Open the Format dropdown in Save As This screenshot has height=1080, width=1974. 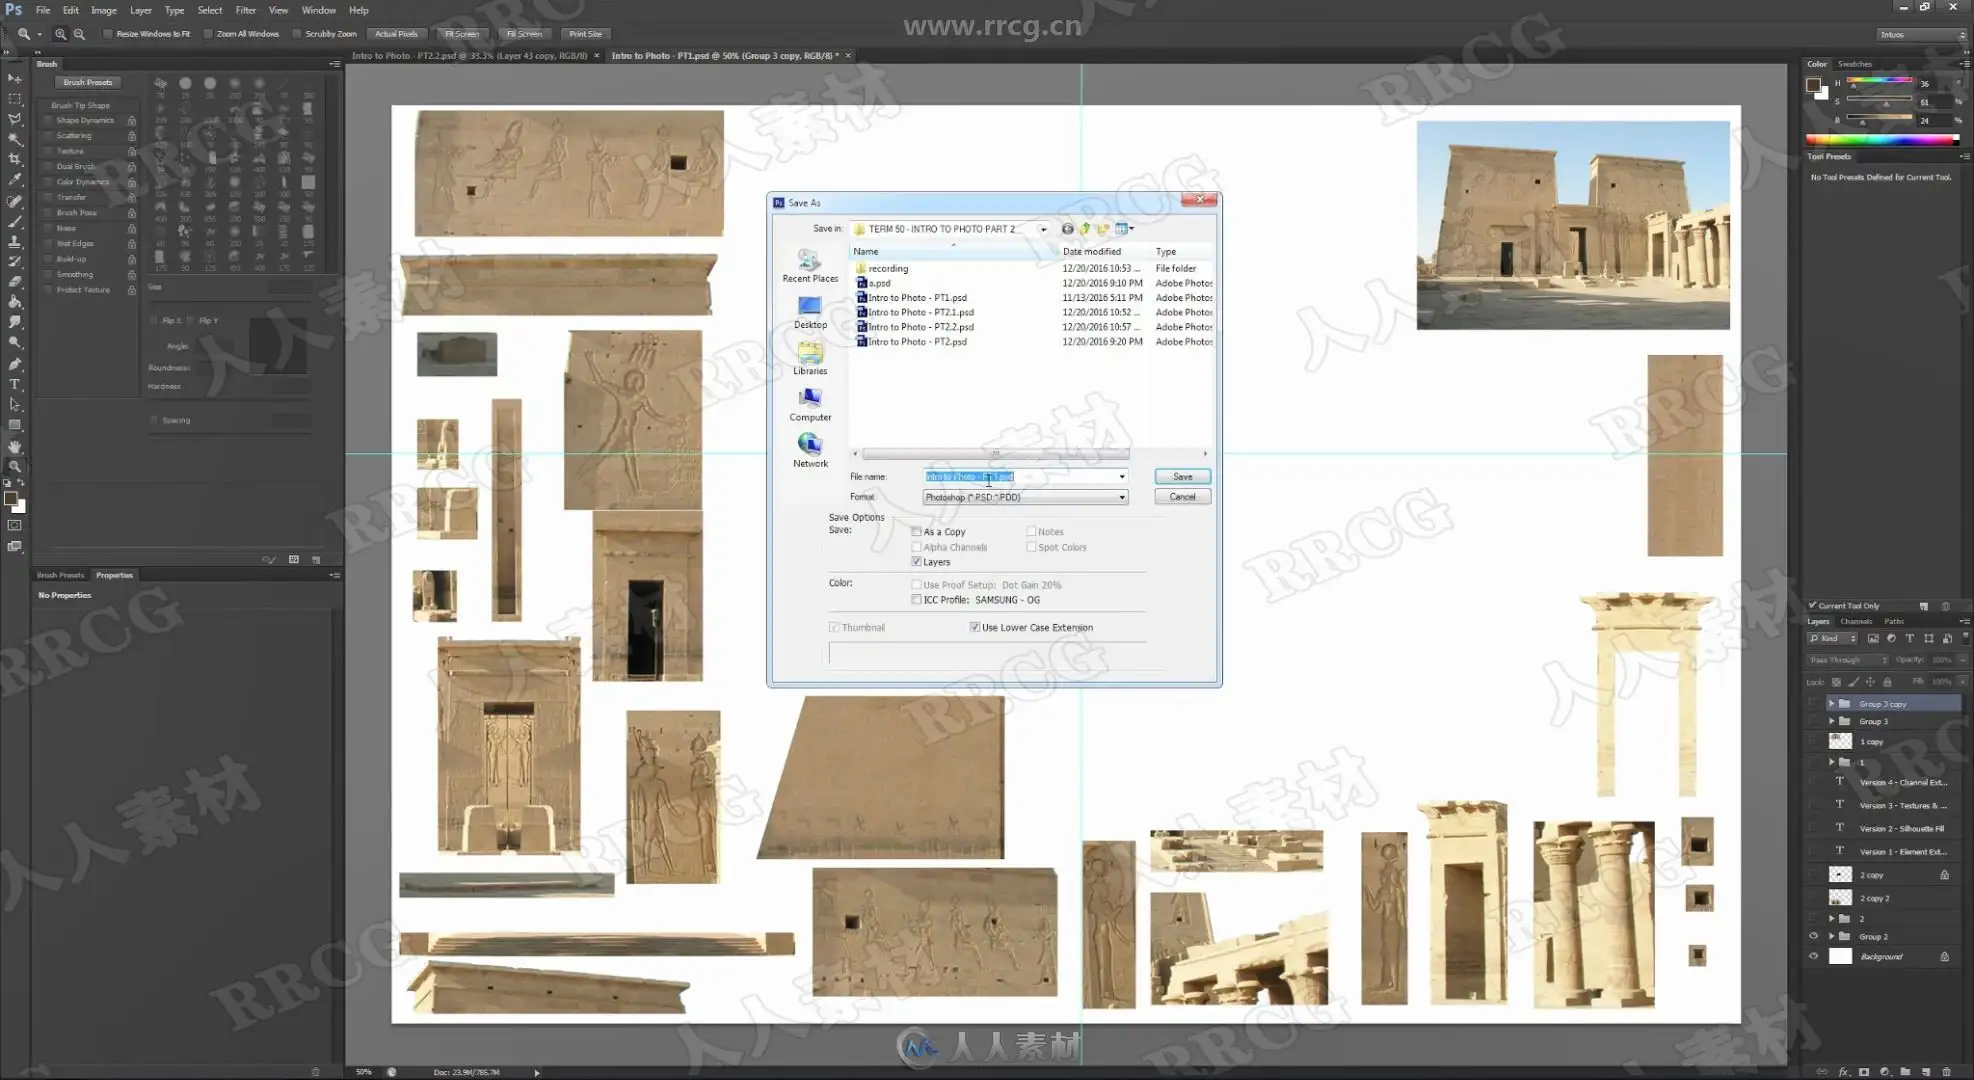(x=1121, y=497)
